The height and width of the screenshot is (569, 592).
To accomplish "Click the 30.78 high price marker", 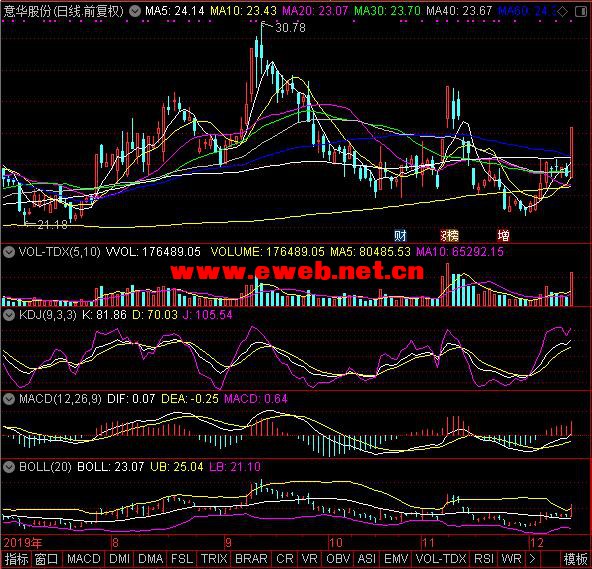I will (290, 28).
